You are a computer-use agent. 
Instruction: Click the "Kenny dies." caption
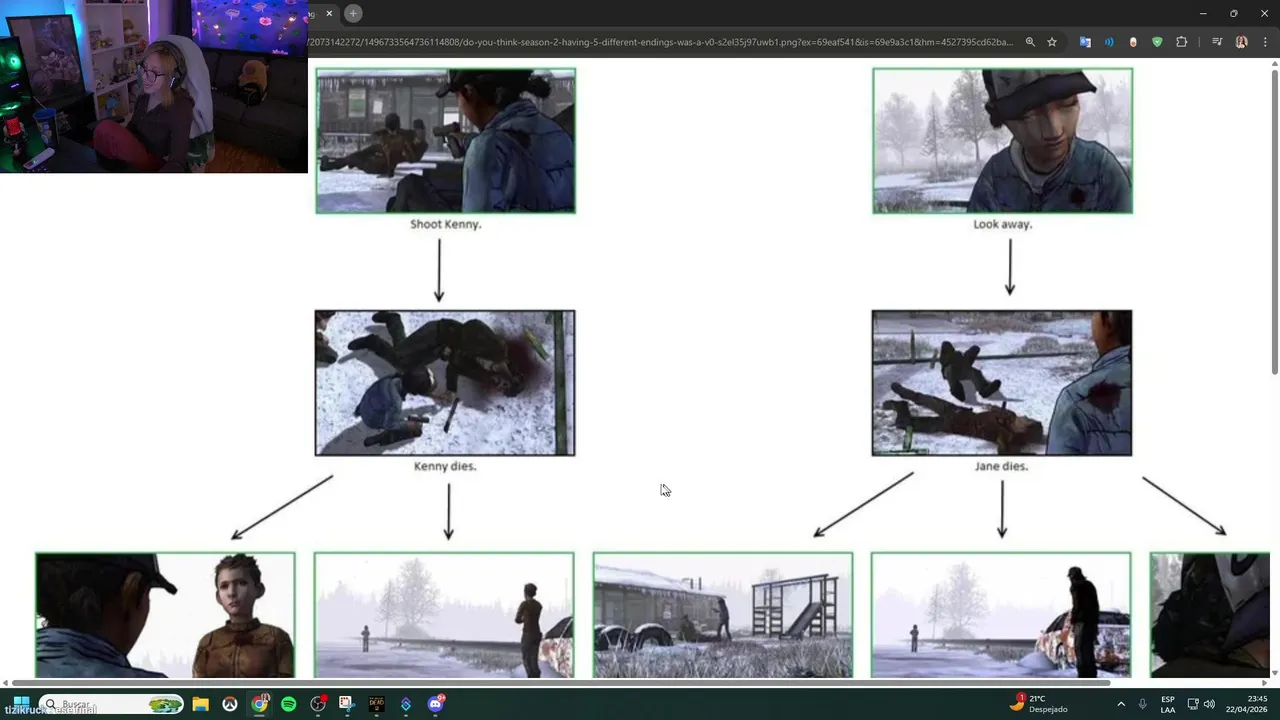click(445, 466)
